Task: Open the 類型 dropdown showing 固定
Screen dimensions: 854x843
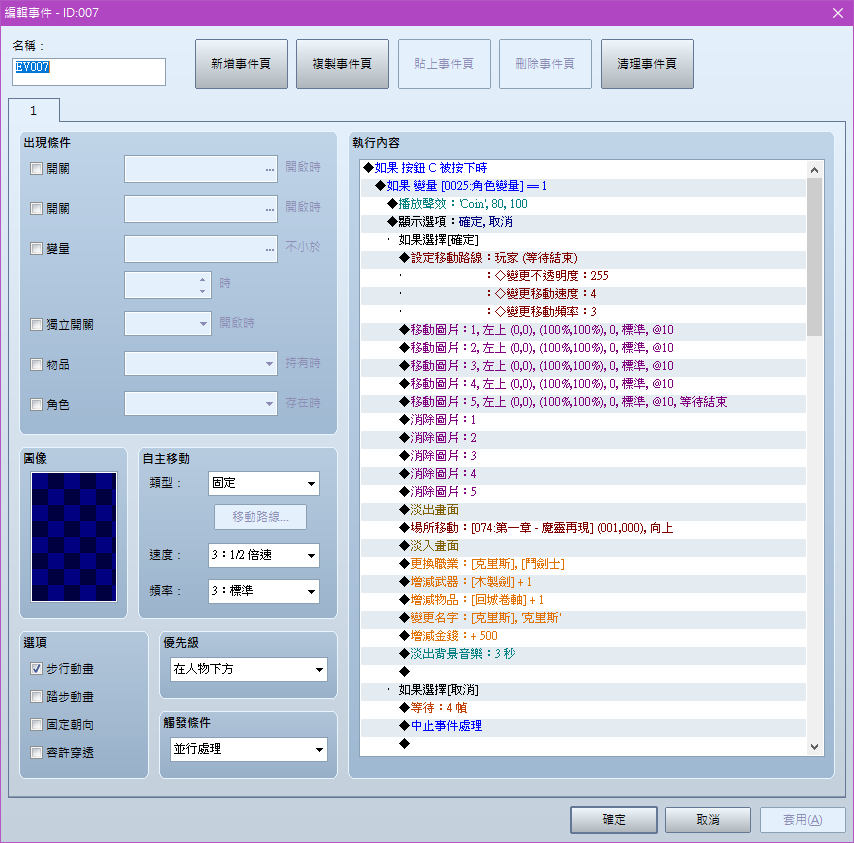Action: (264, 484)
